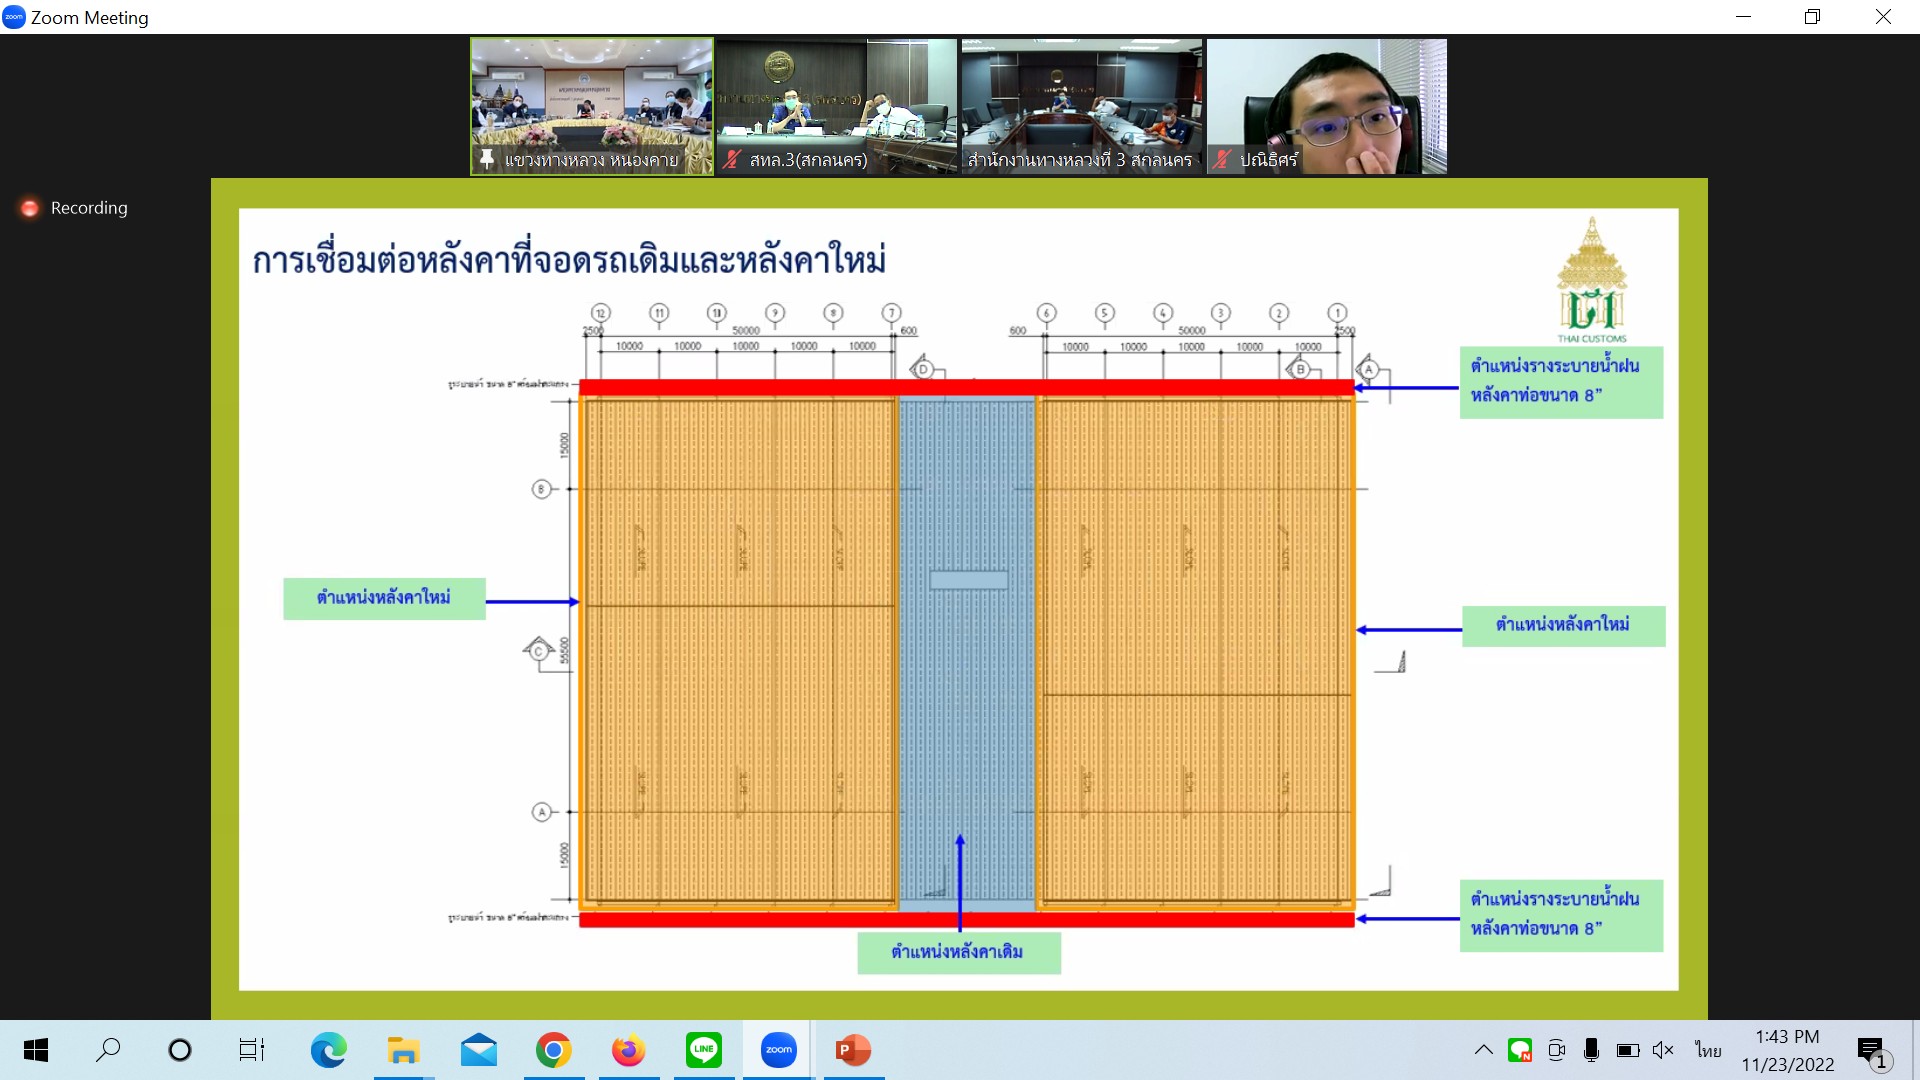This screenshot has width=1920, height=1080.
Task: Open the Windows Start menu
Action: [35, 1050]
